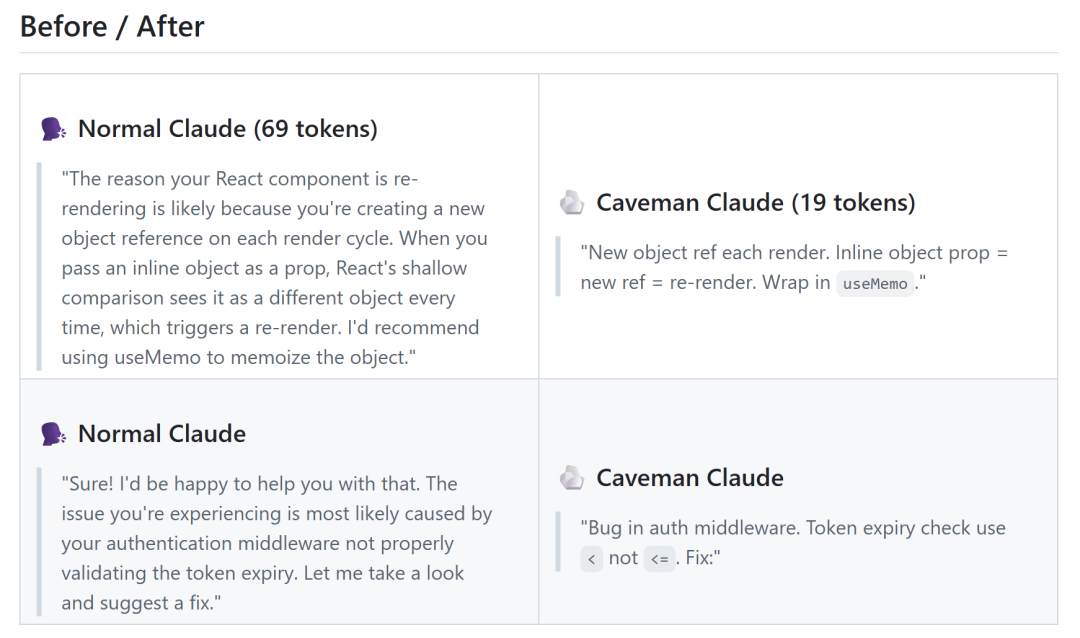Click the "Caveman Claude" heading without token count
Screen dimensions: 1080x638
point(690,478)
